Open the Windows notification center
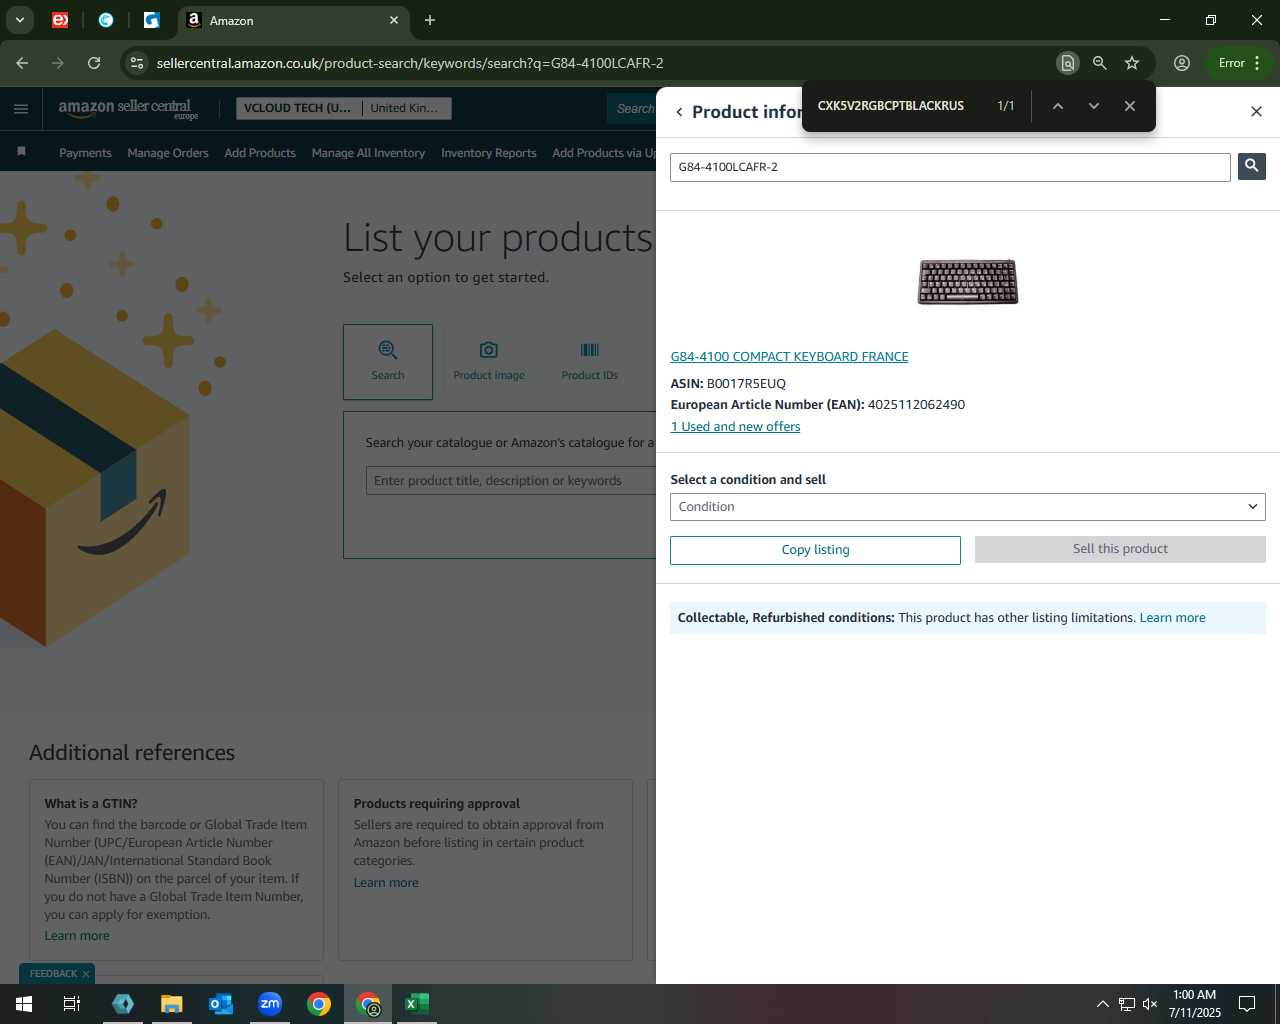The width and height of the screenshot is (1280, 1024). [x=1247, y=1004]
